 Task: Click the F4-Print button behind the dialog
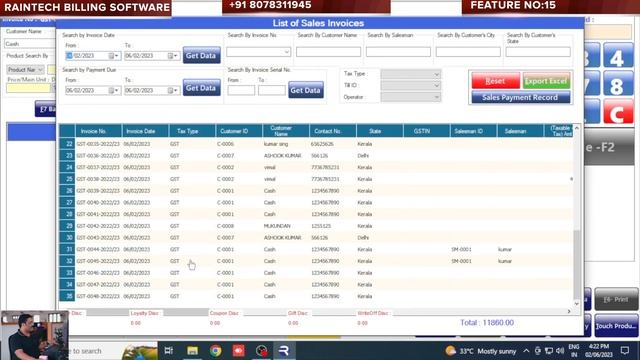(616, 299)
